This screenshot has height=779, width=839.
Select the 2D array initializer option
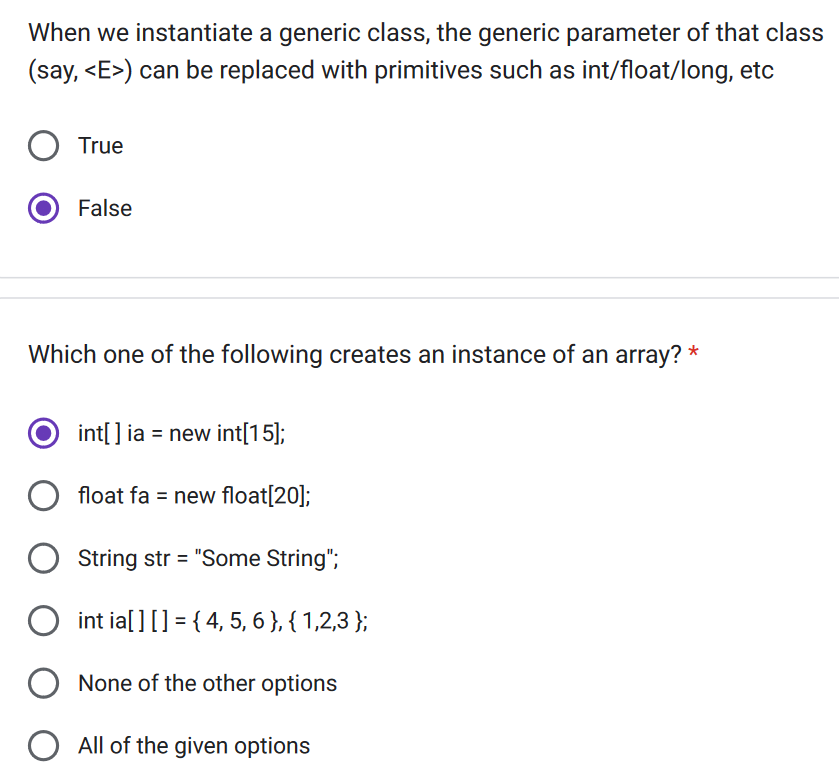(x=43, y=621)
